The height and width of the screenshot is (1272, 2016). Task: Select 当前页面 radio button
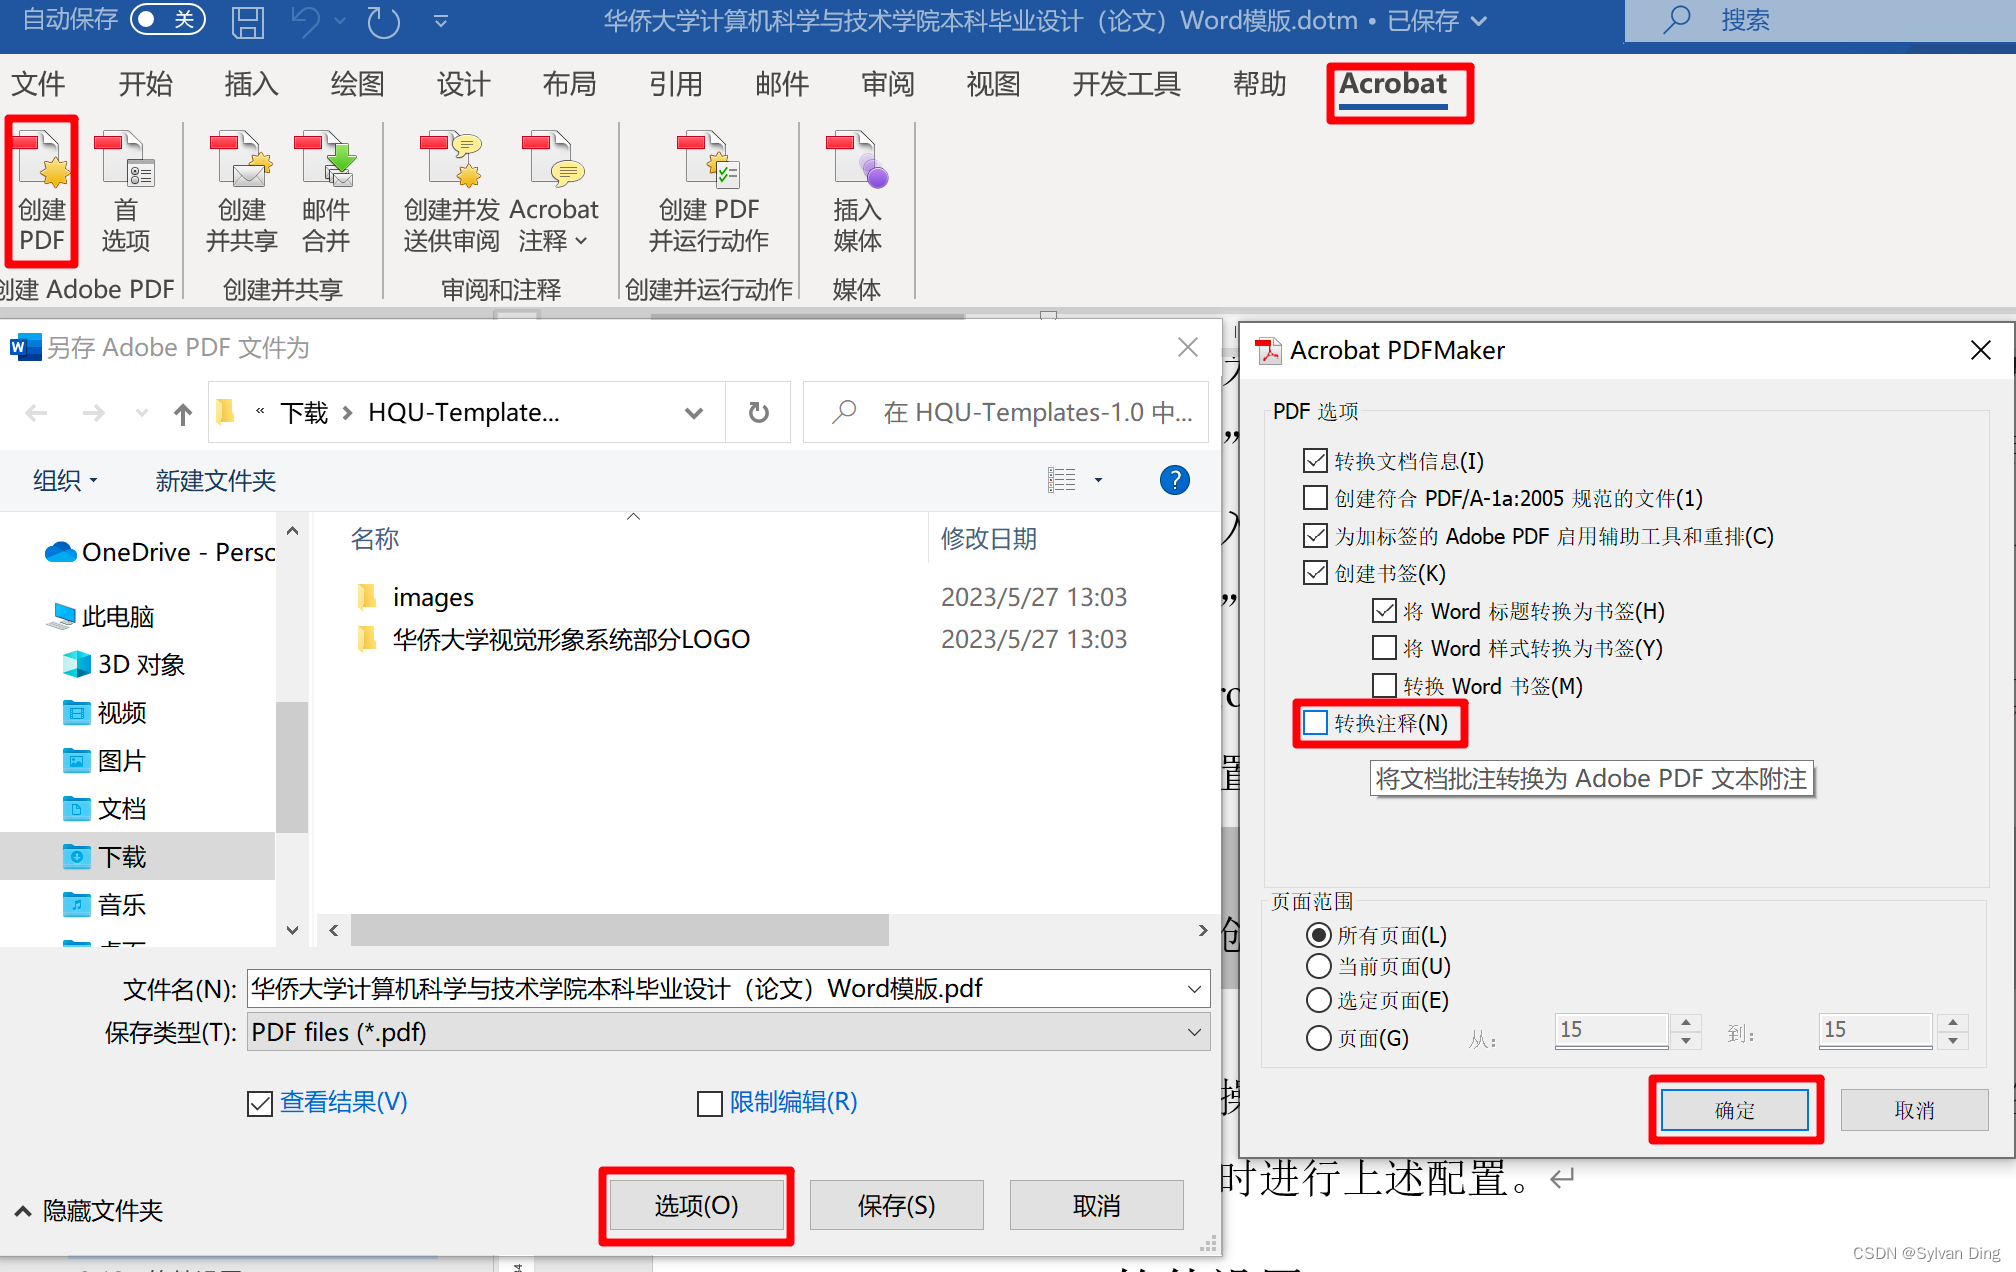point(1319,966)
